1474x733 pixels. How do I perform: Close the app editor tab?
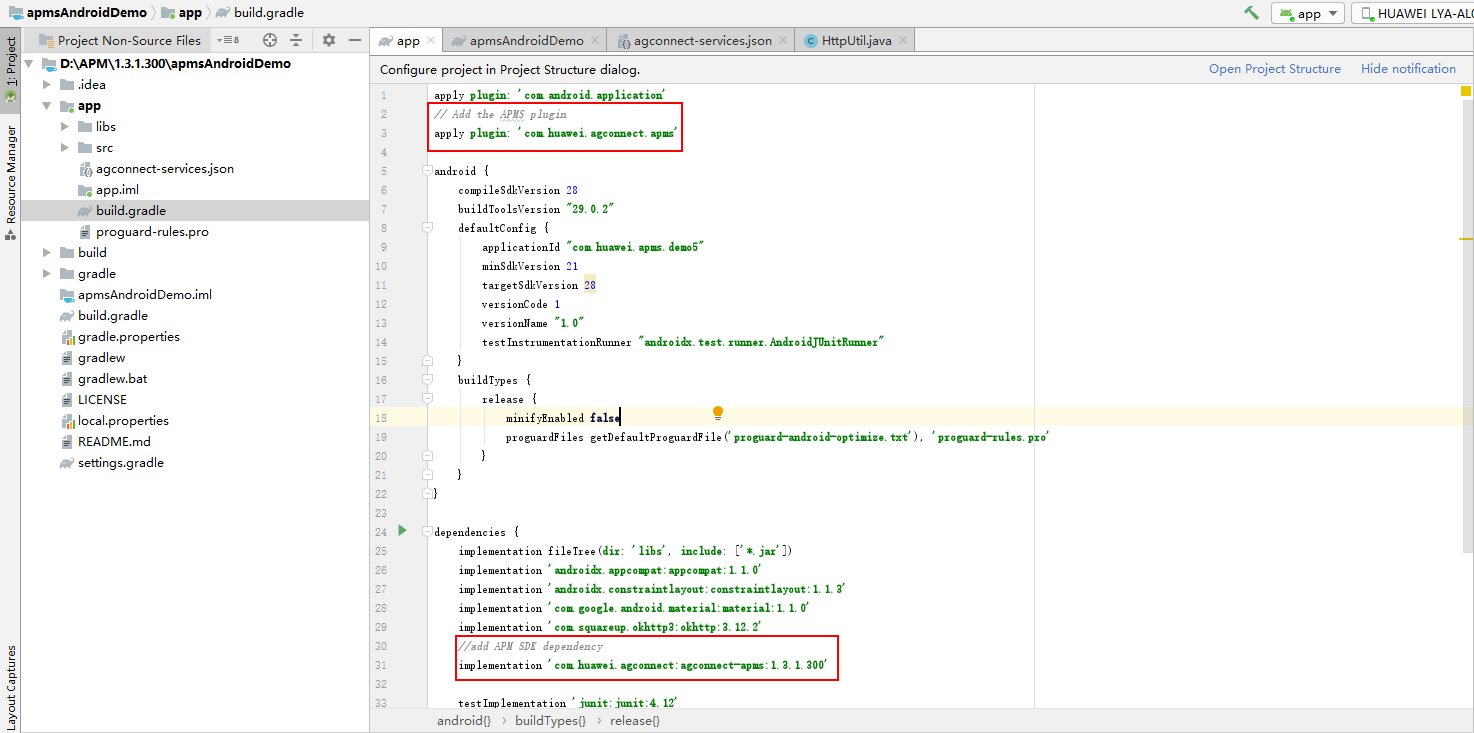pos(431,41)
